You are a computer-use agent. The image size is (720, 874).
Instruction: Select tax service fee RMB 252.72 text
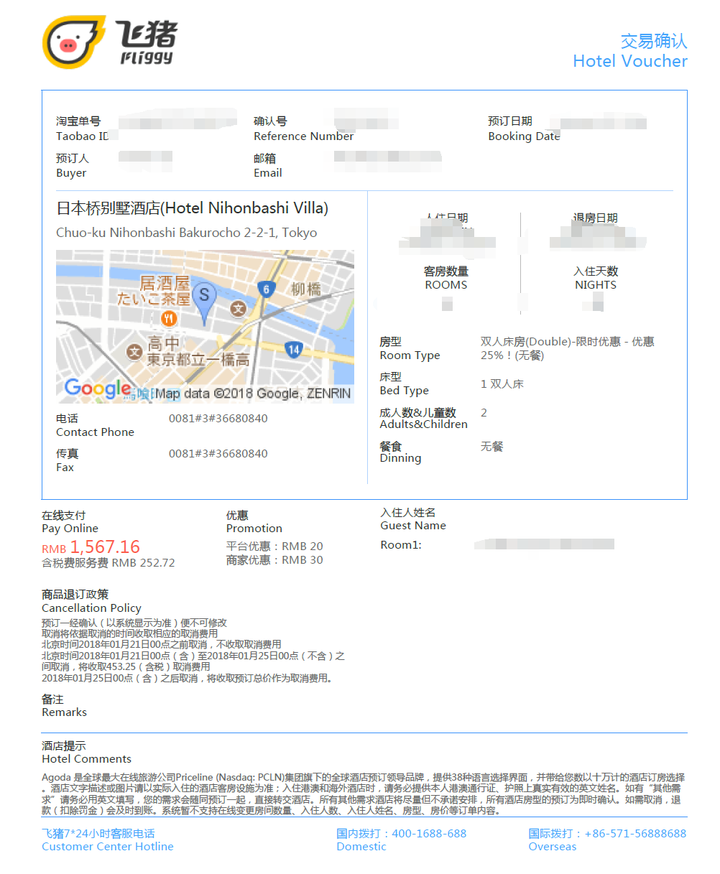pos(108,563)
